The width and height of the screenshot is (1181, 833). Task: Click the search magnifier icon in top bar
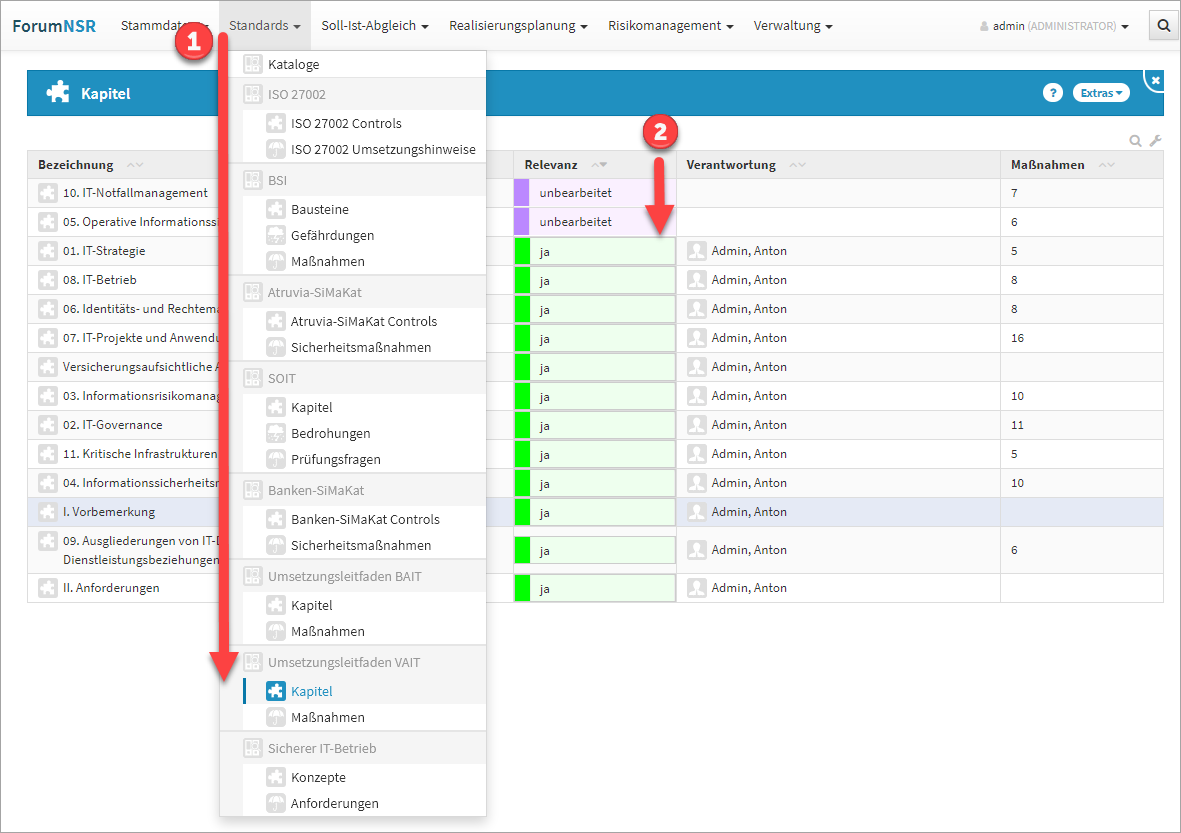(1163, 26)
